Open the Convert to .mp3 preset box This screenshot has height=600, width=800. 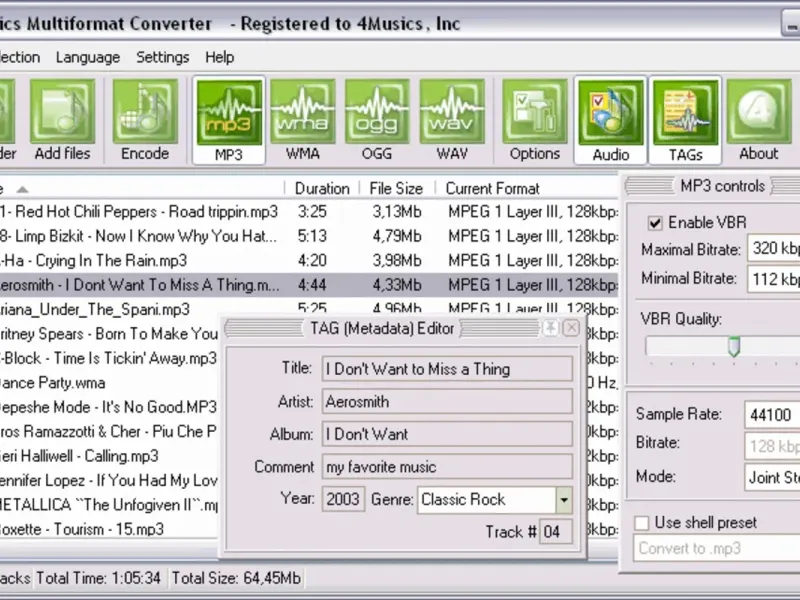[717, 548]
